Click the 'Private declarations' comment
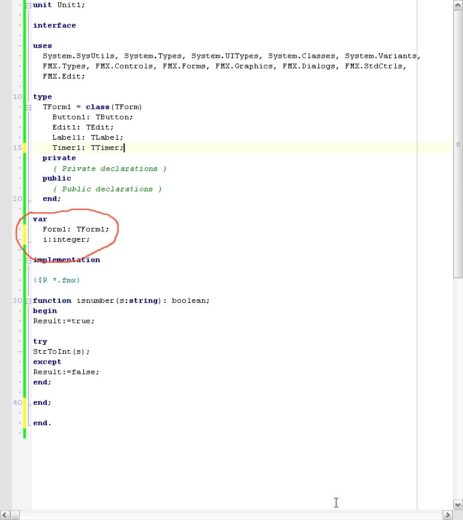This screenshot has width=463, height=520. coord(110,169)
